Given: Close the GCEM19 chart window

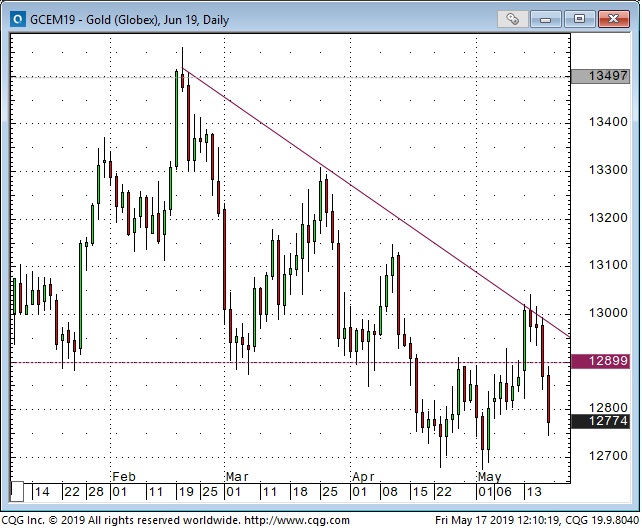Looking at the screenshot, I should click(613, 19).
